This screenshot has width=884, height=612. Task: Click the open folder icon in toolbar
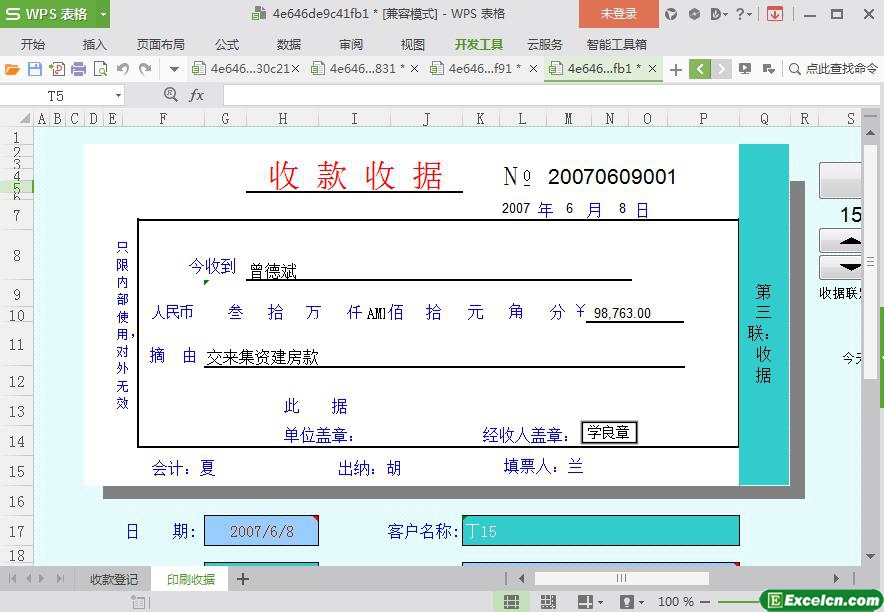12,69
